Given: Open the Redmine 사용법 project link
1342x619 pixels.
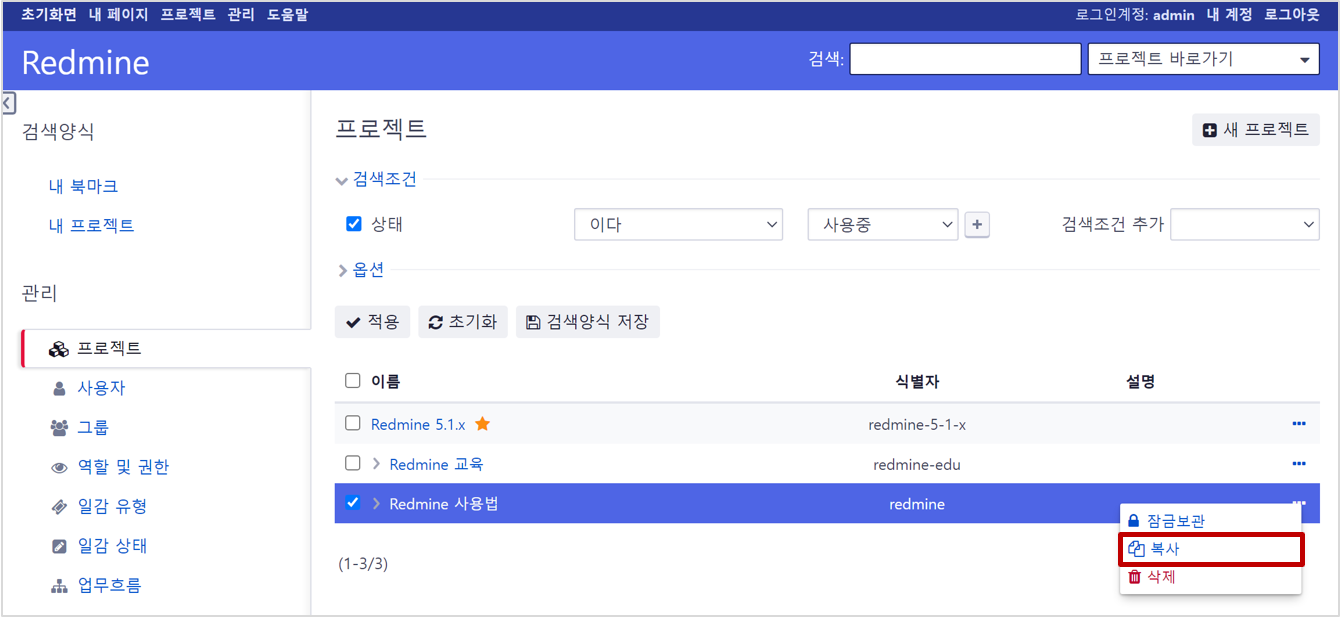Looking at the screenshot, I should (444, 504).
